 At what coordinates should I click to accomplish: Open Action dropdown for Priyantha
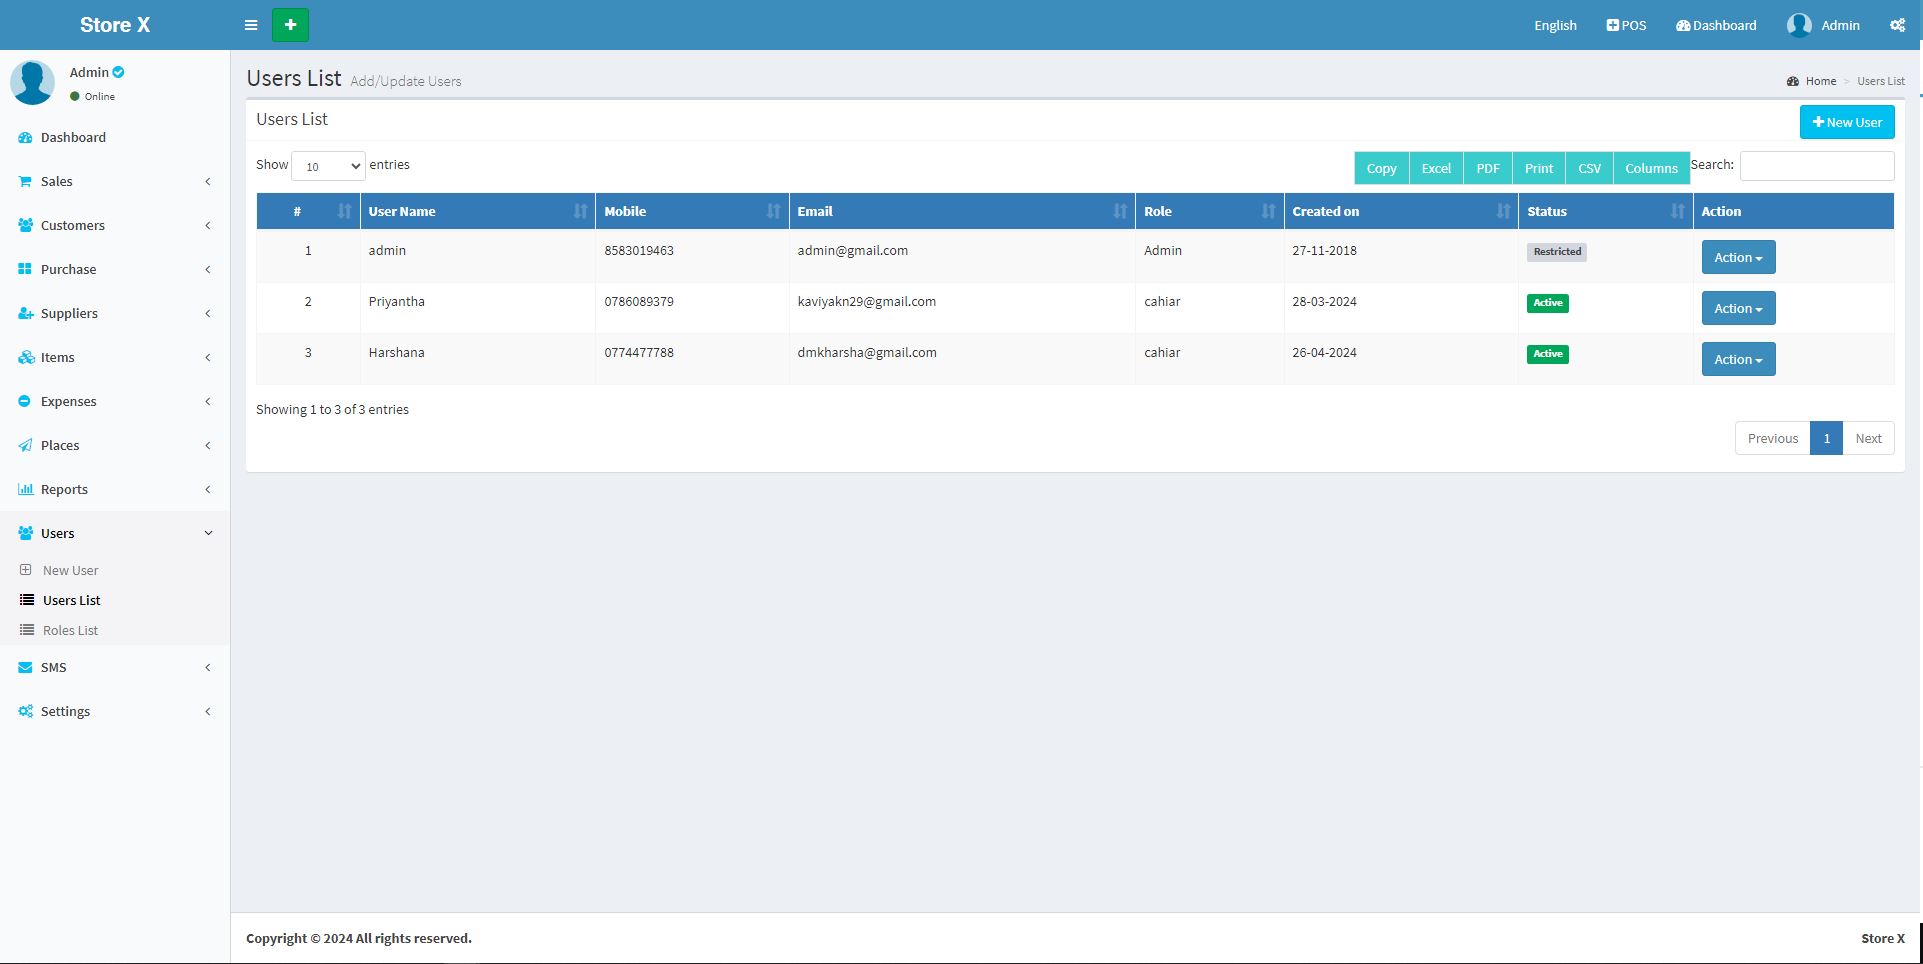coord(1738,309)
